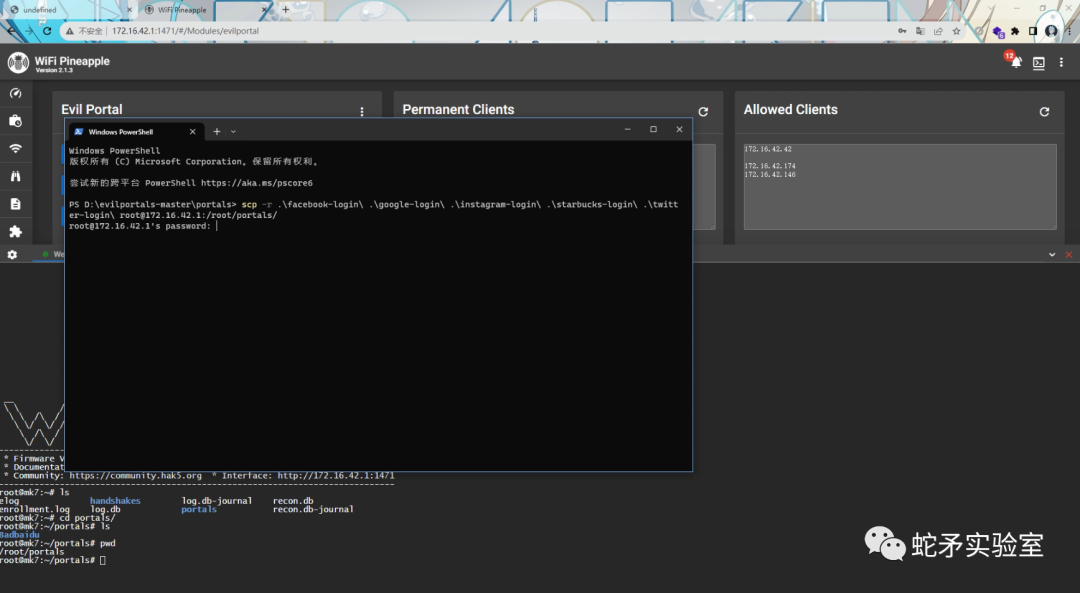Open the three-dot menu in Pineapple header
1080x593 pixels.
(1061, 63)
